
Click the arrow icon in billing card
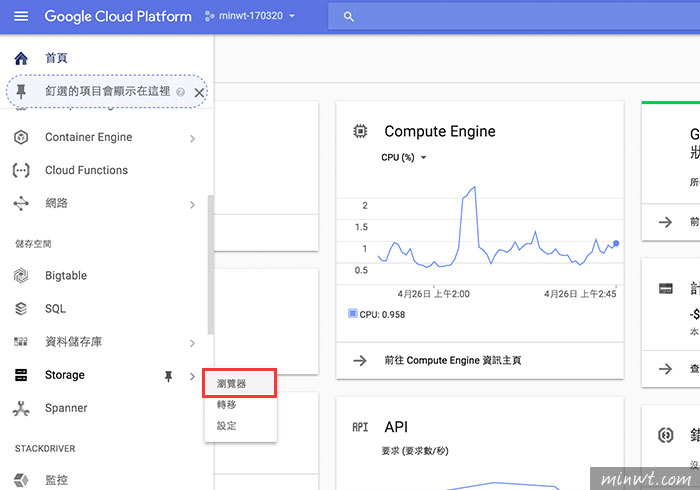click(665, 369)
